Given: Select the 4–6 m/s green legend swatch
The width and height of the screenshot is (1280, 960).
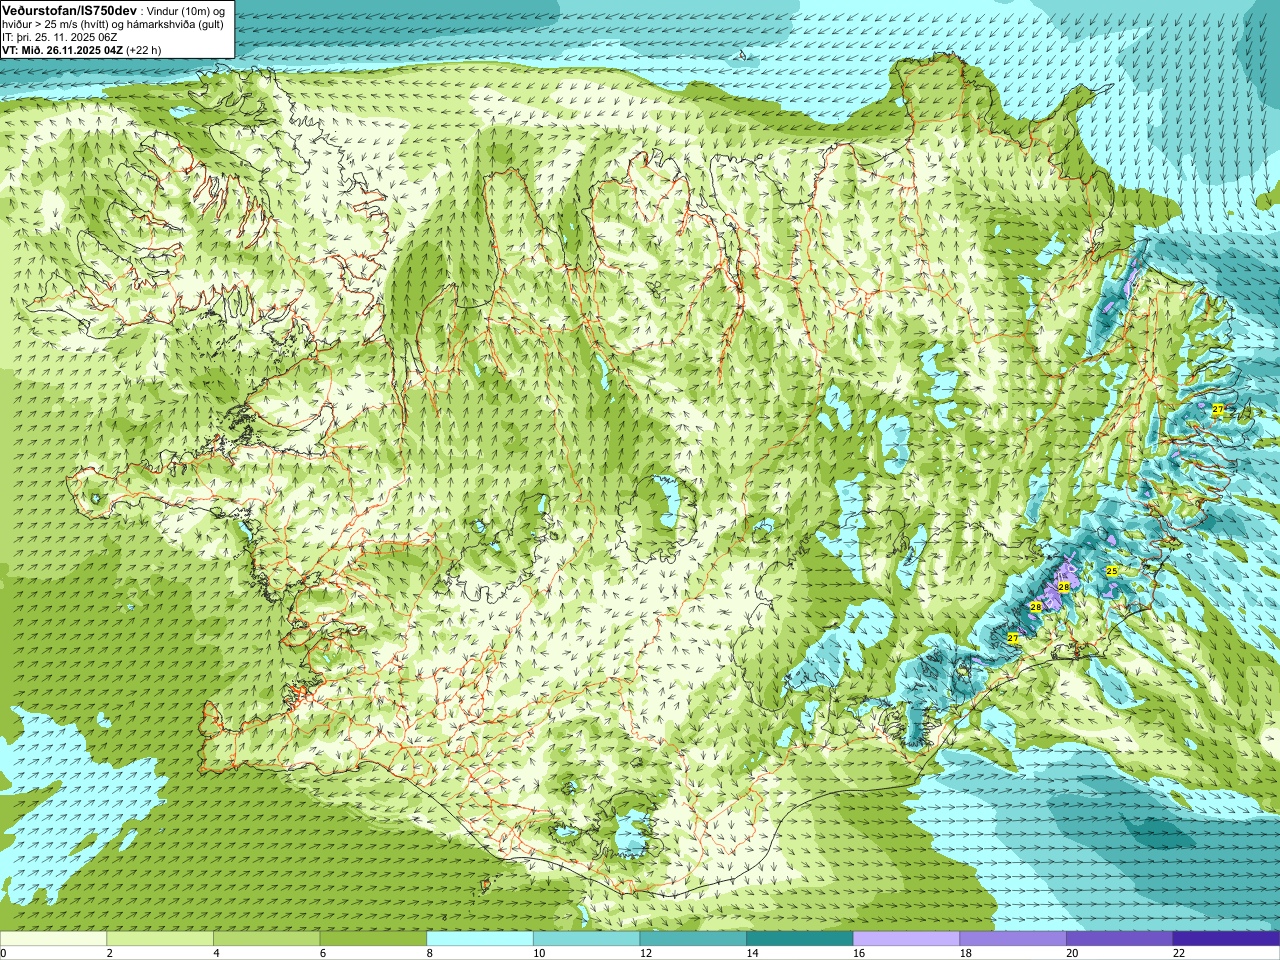Looking at the screenshot, I should 266,939.
